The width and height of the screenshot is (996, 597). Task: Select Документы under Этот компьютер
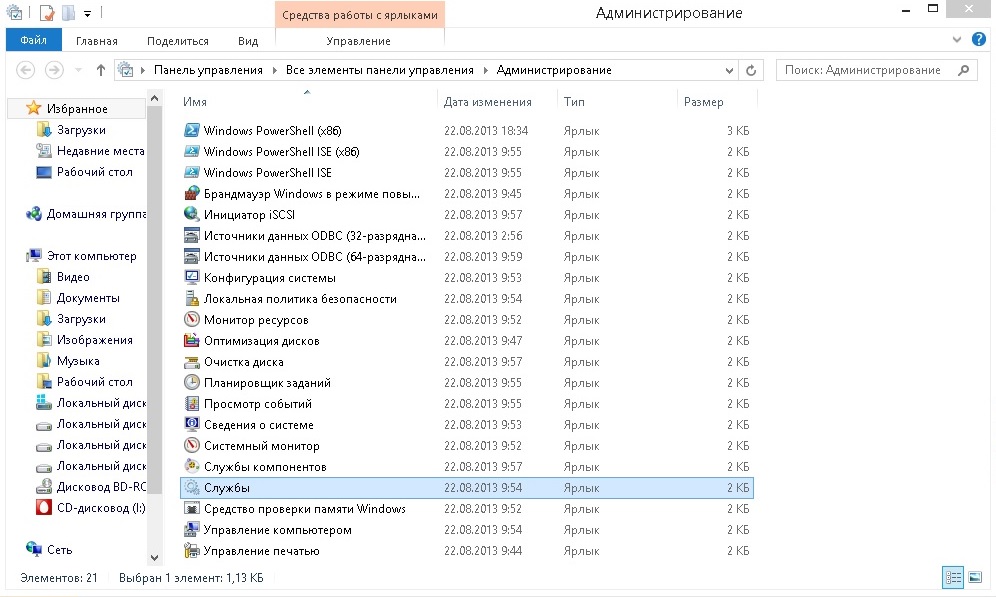[x=88, y=298]
